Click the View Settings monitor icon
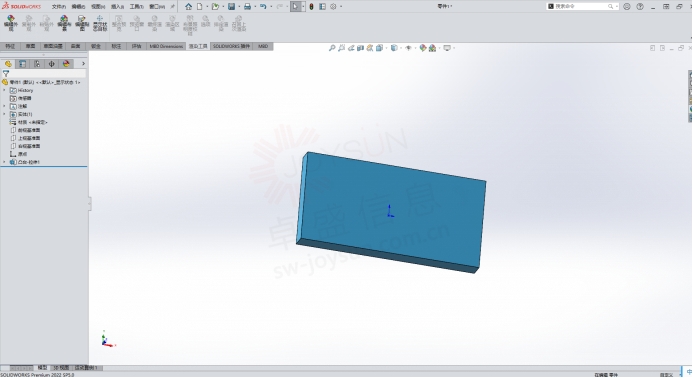The width and height of the screenshot is (693, 378). click(447, 48)
